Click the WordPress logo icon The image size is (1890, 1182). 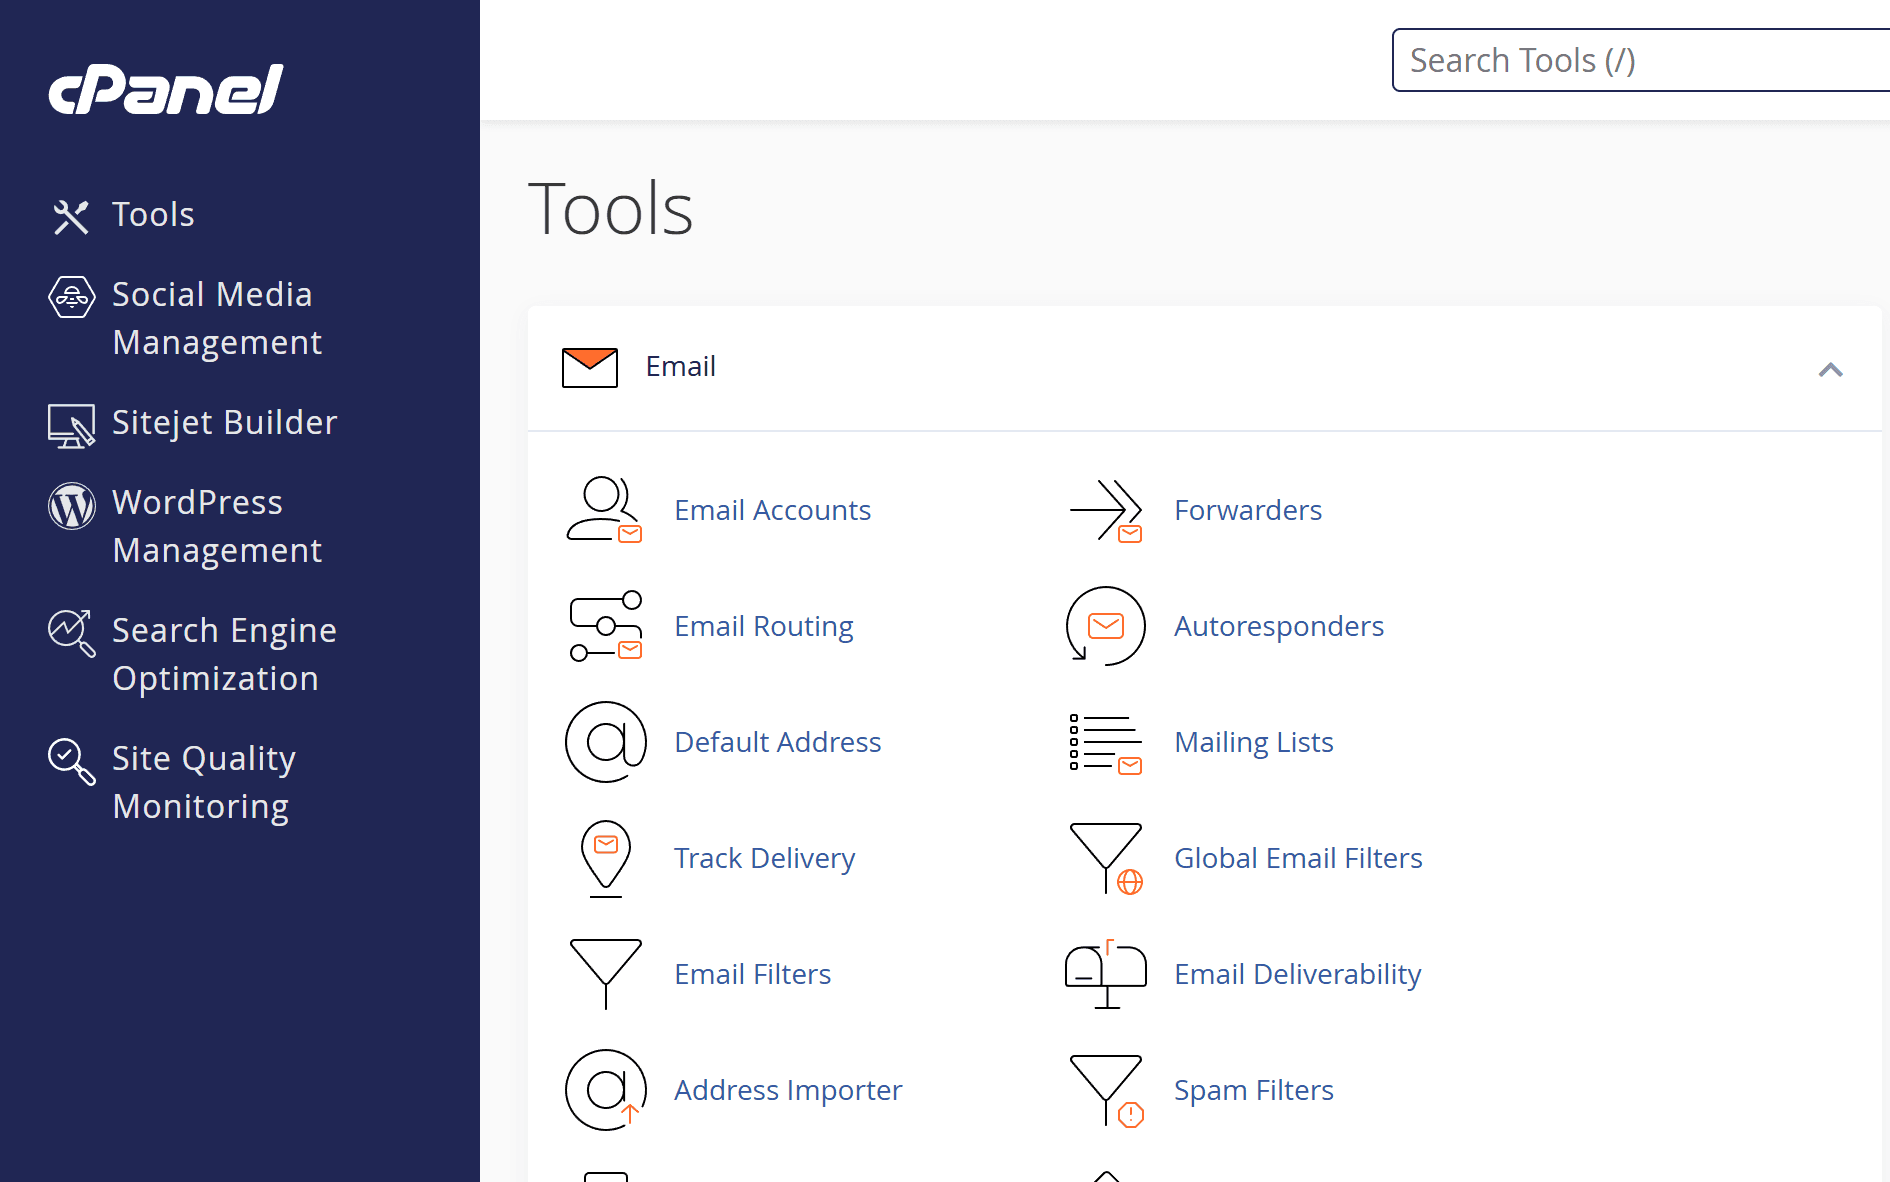tap(72, 505)
